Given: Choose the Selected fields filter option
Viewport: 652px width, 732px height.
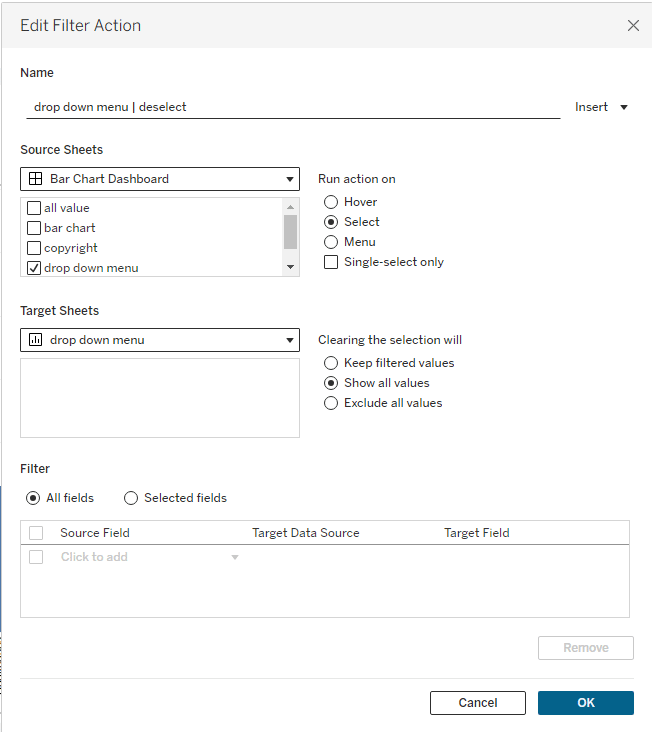Looking at the screenshot, I should point(131,498).
